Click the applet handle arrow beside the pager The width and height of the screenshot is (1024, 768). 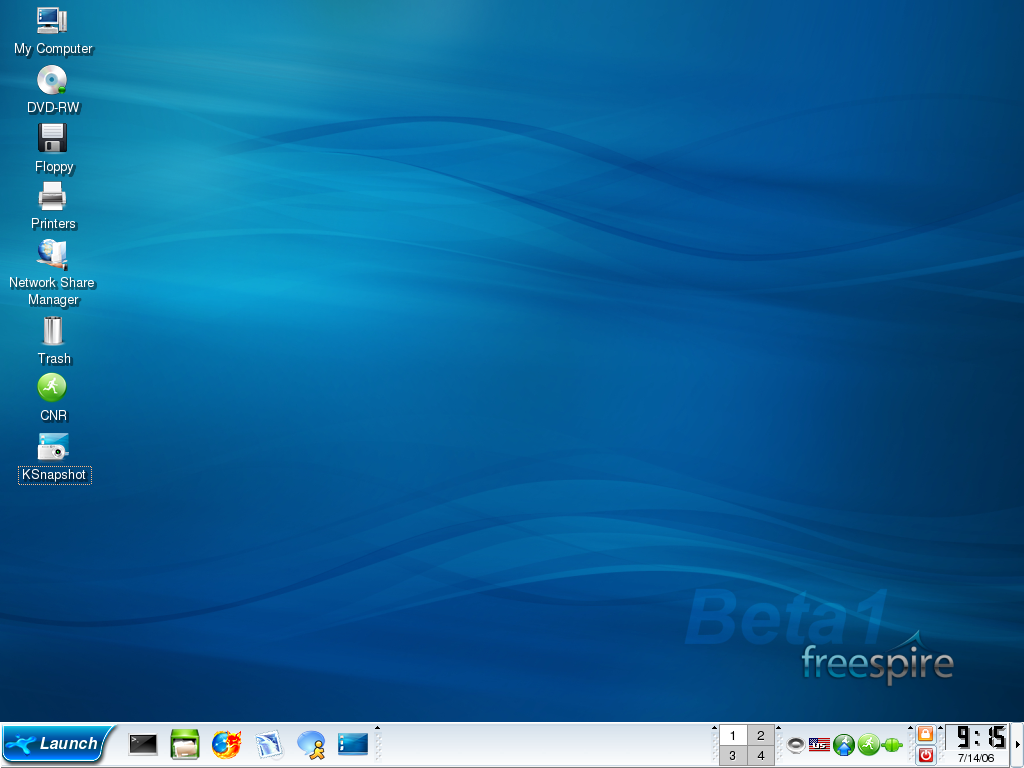tap(714, 728)
